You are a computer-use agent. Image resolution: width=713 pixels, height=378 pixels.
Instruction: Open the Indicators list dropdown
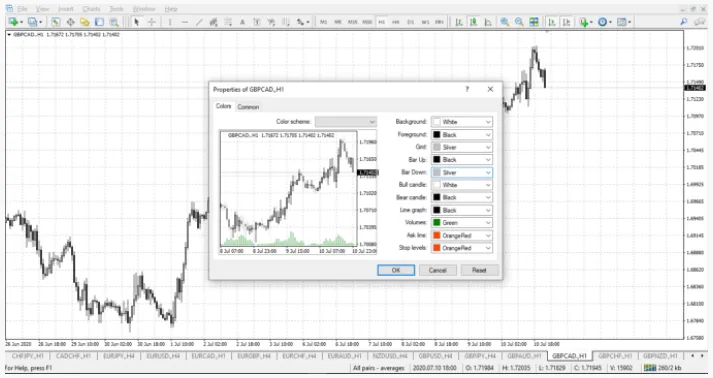pos(586,22)
